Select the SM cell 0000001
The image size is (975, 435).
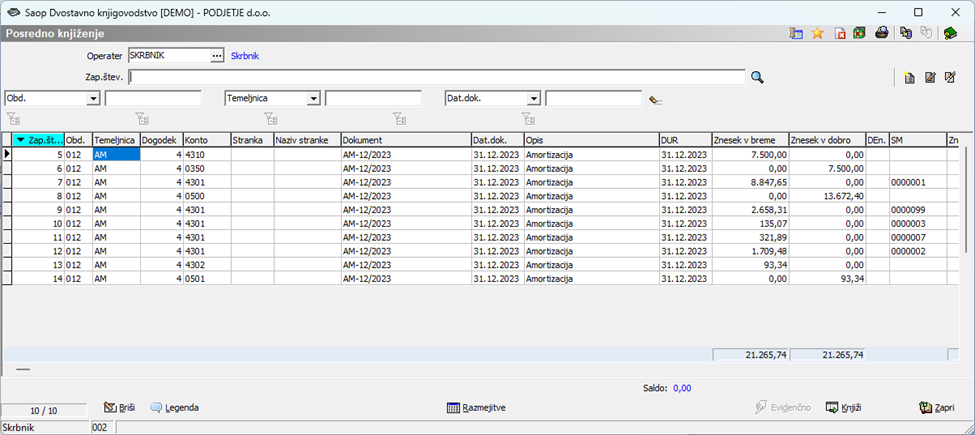pos(917,182)
